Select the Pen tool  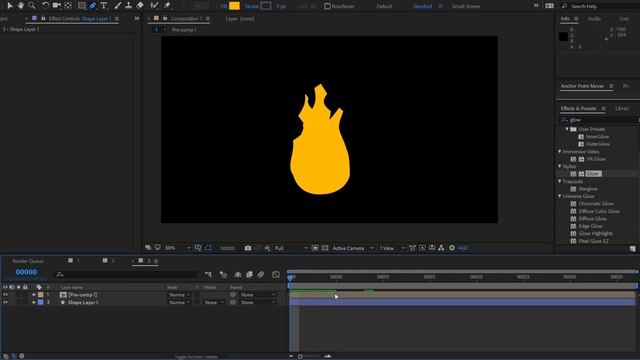tap(93, 5)
